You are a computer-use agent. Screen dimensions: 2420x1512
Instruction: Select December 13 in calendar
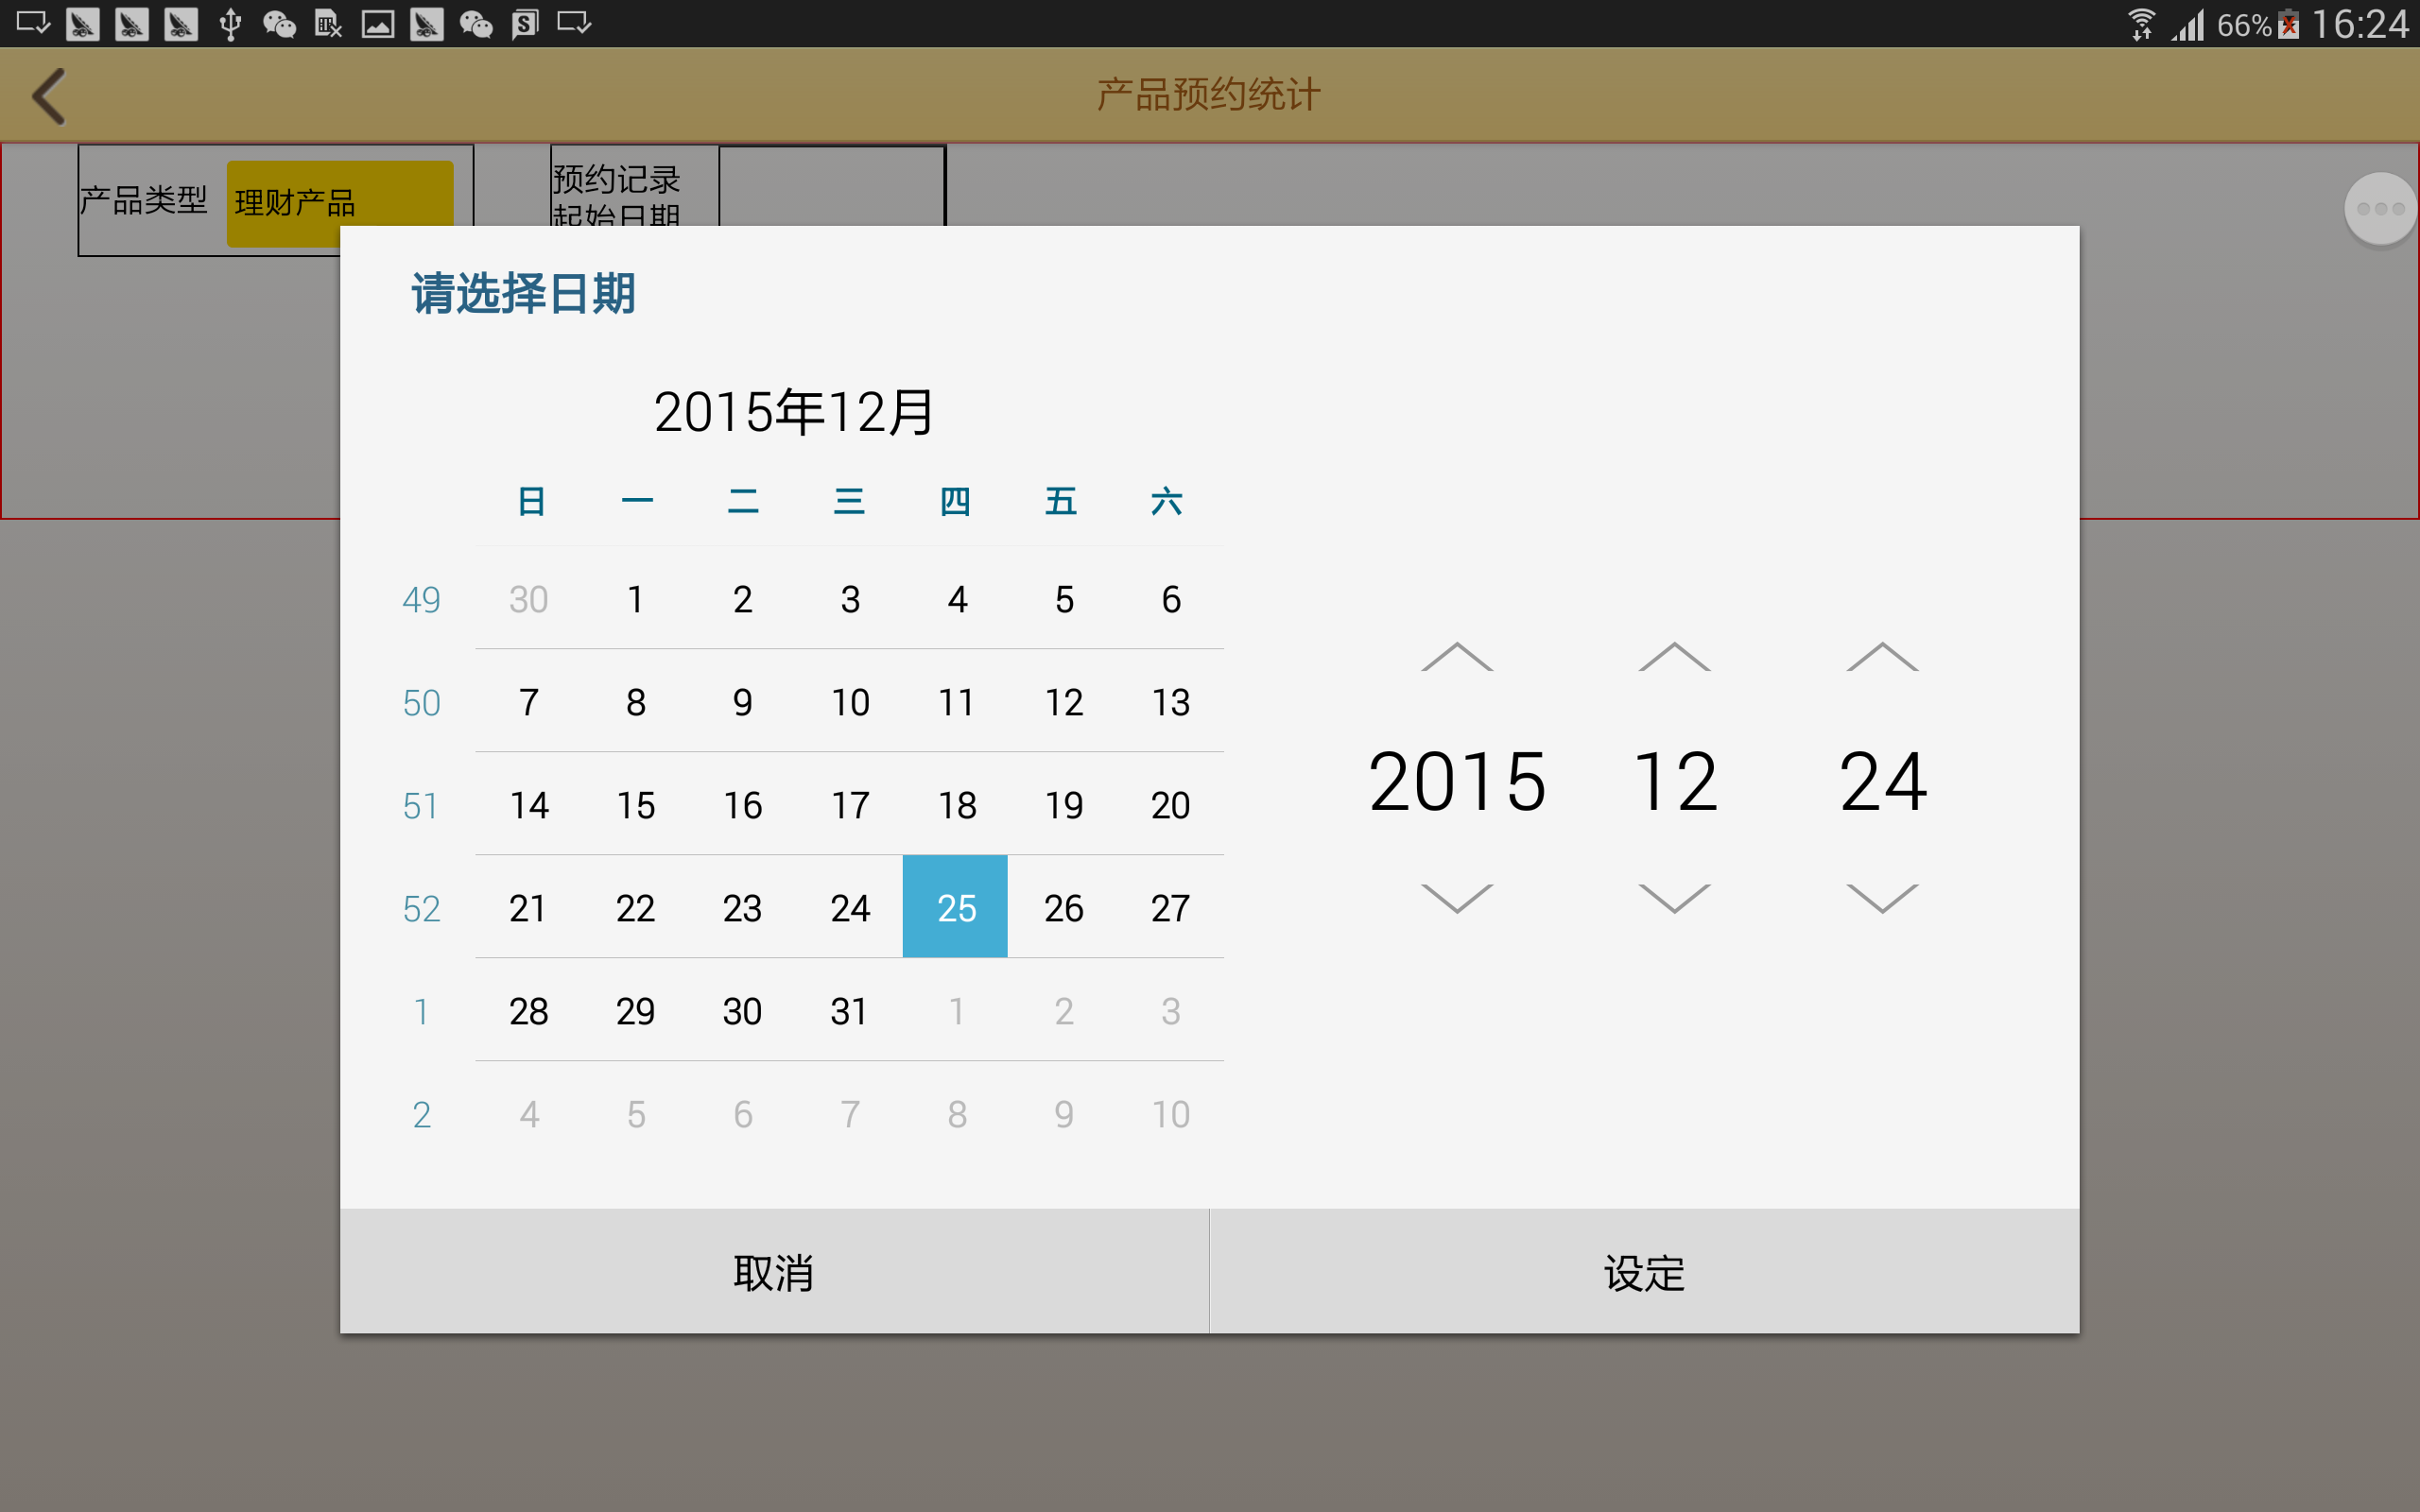tap(1170, 702)
